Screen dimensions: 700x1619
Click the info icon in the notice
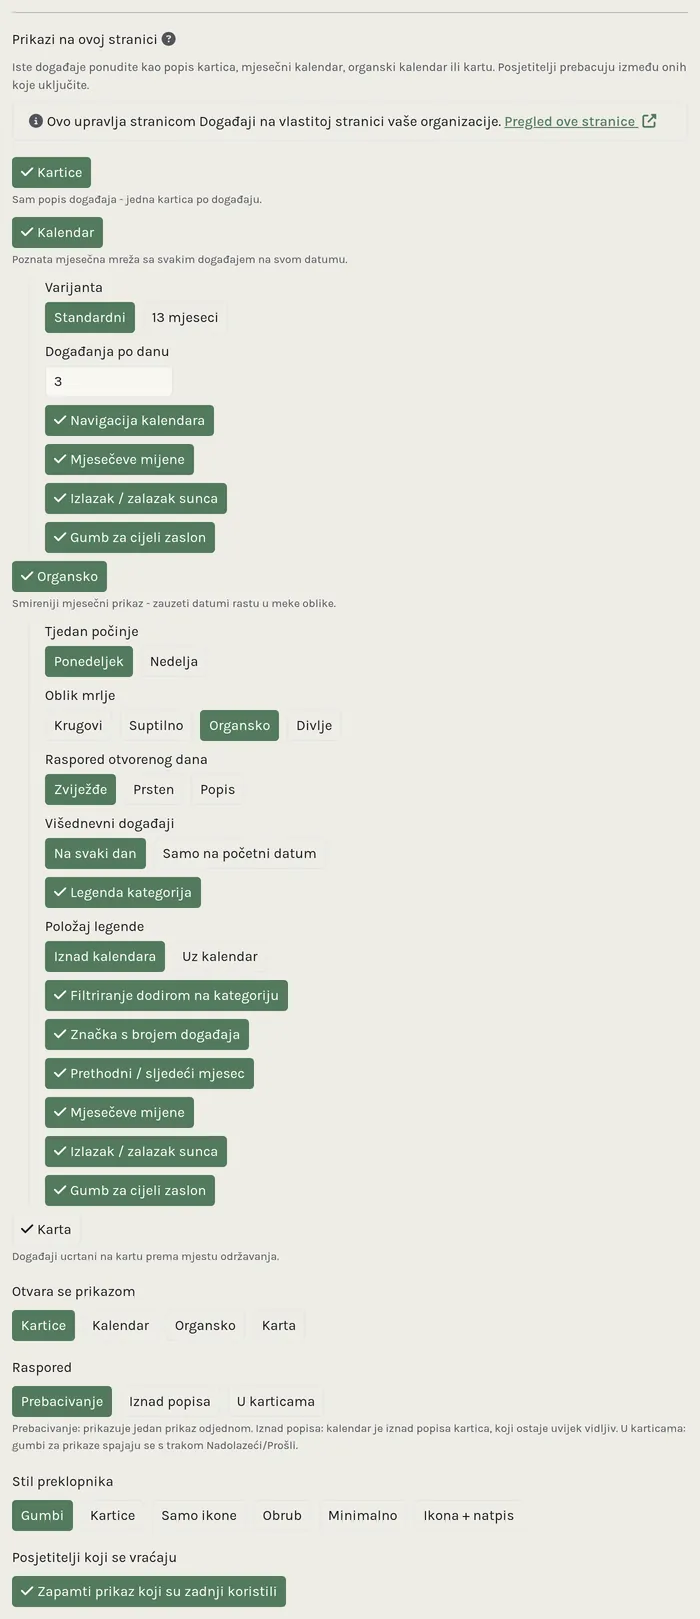[x=36, y=121]
